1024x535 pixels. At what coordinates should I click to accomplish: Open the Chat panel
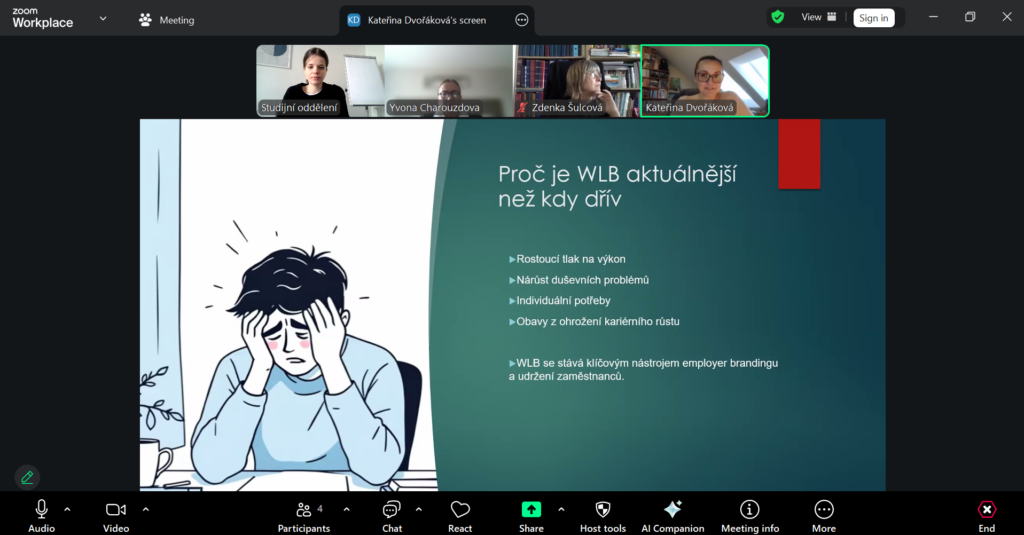392,514
